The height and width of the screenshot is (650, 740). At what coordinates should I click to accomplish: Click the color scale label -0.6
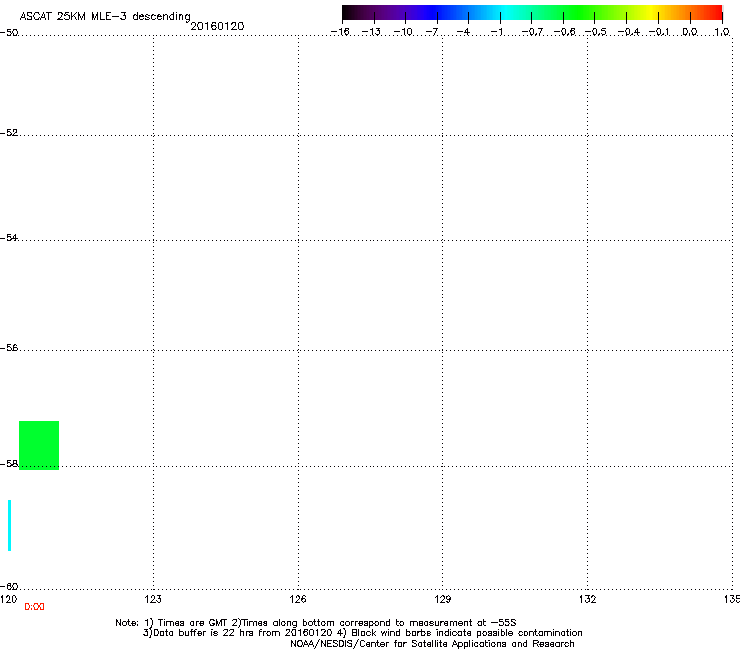click(564, 32)
